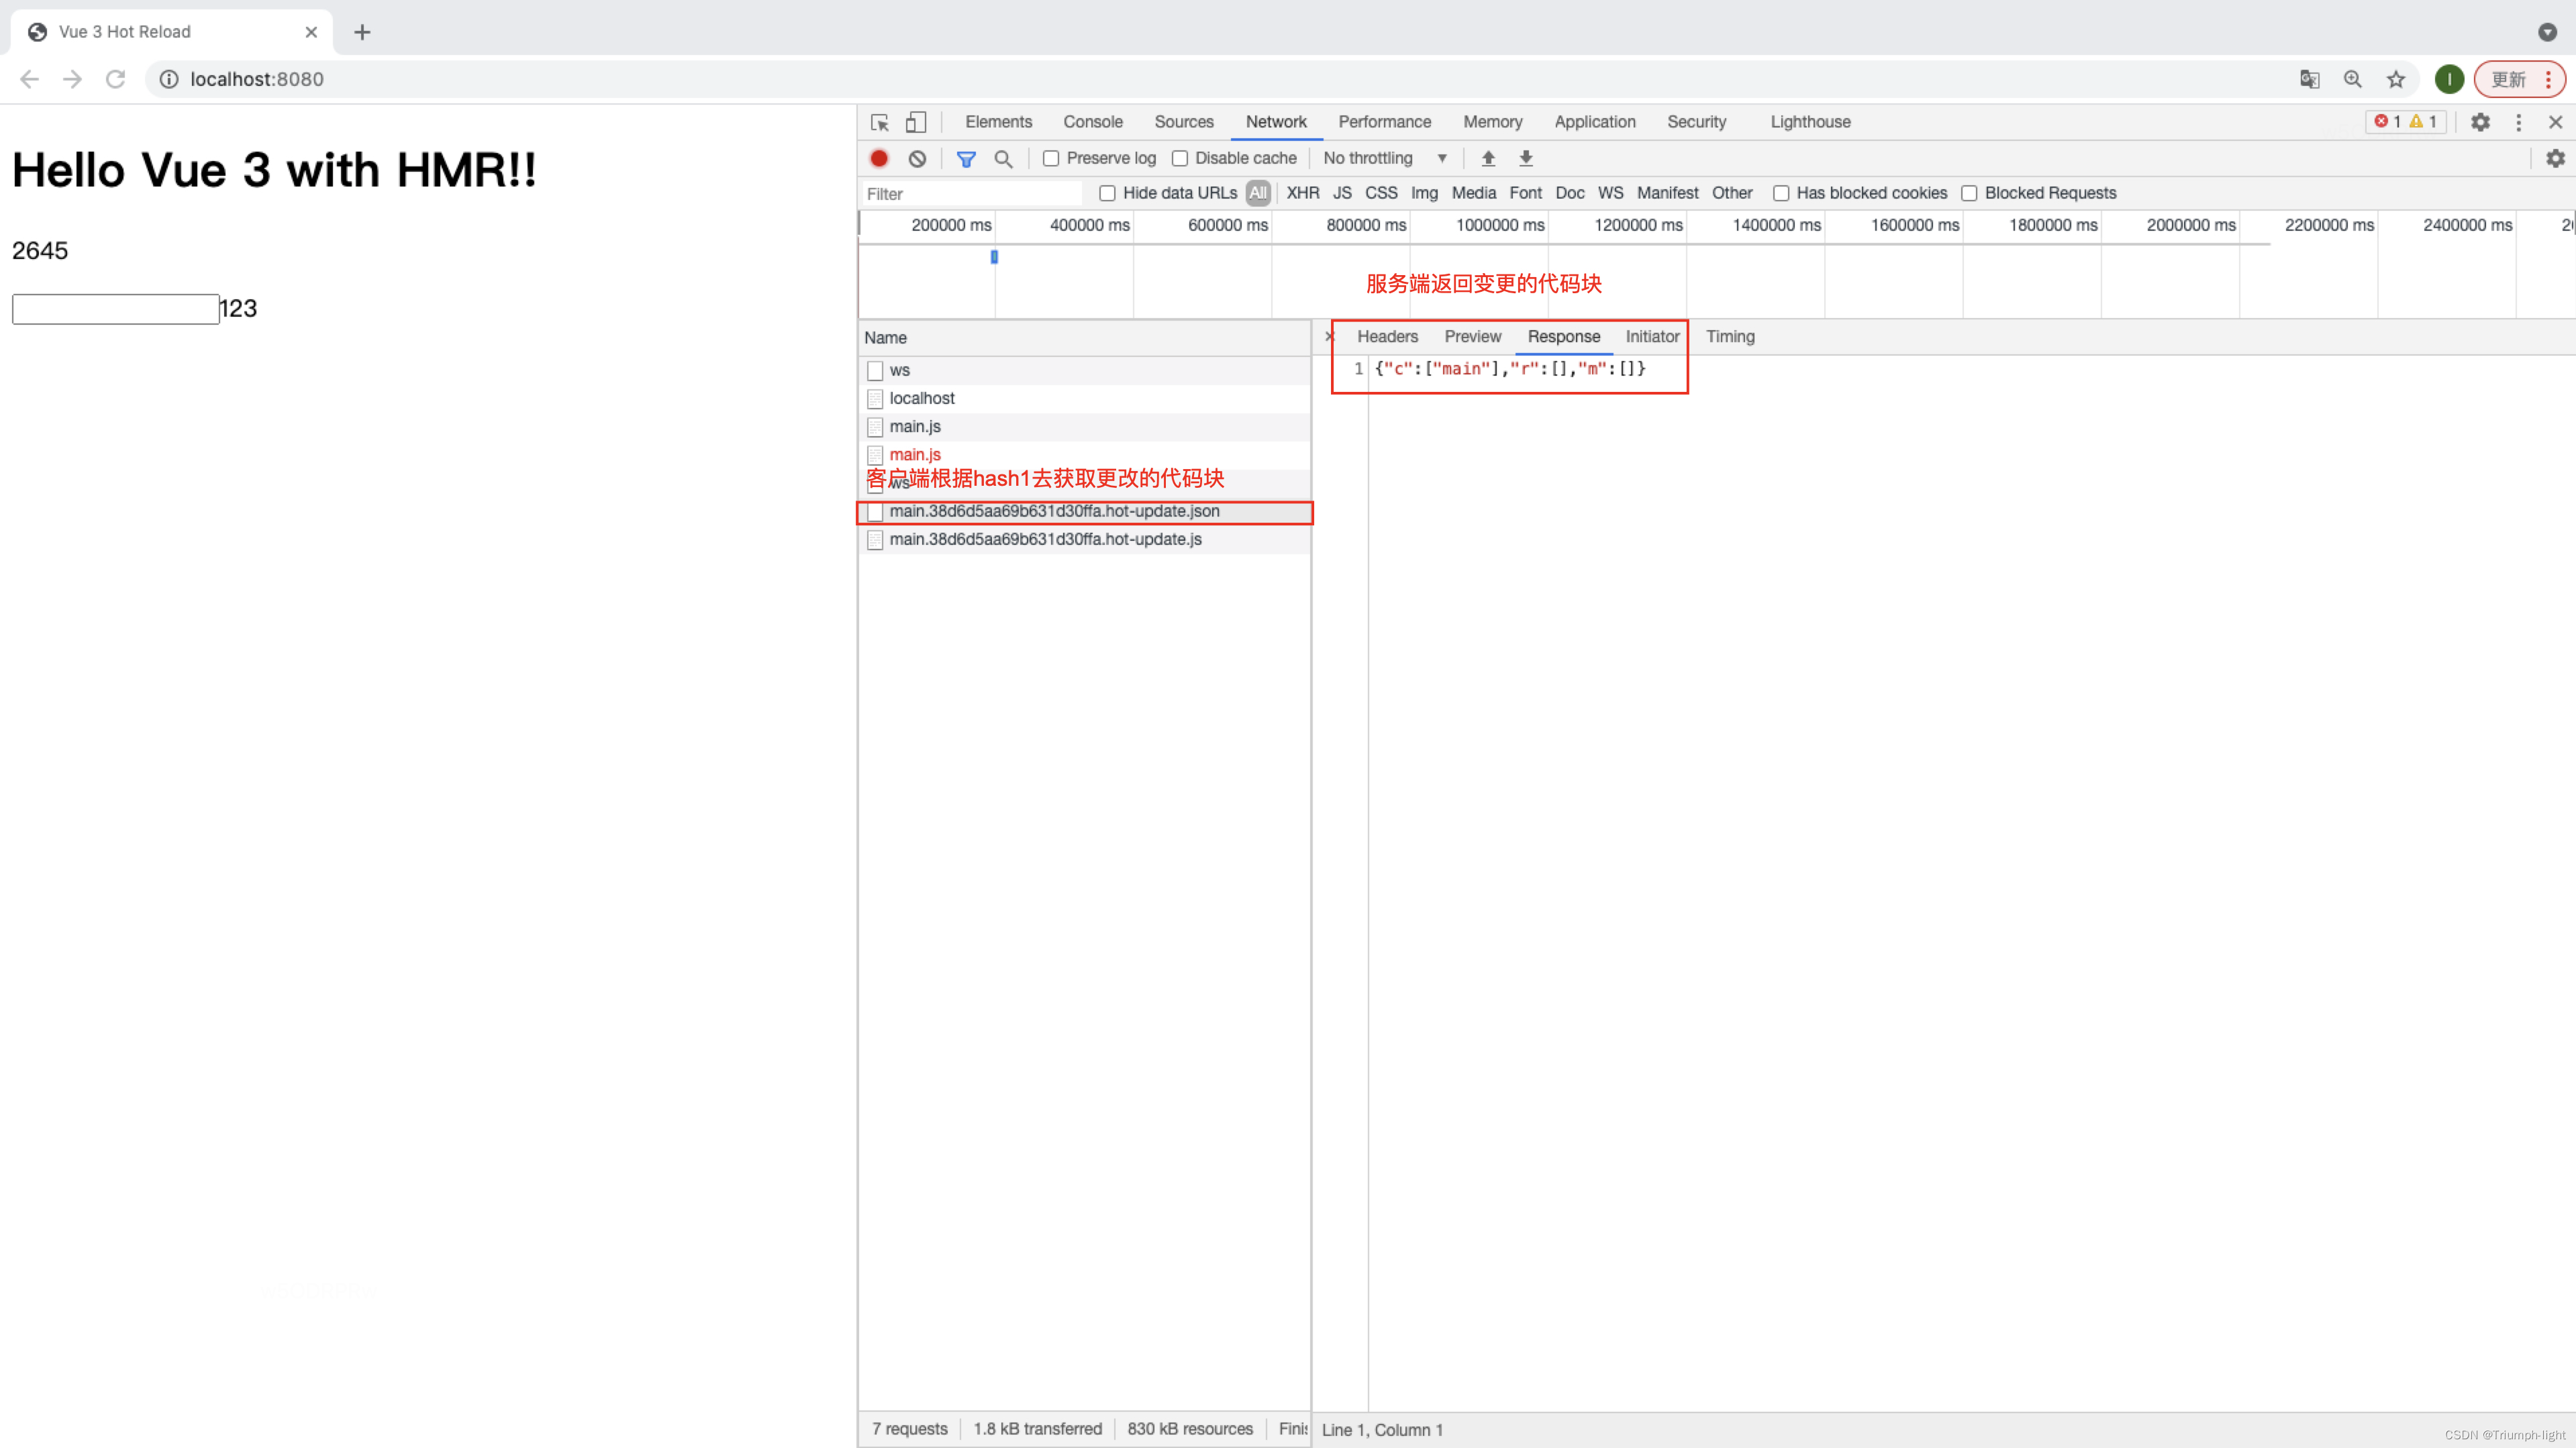2576x1448 pixels.
Task: Click the Chrome update button
Action: click(2519, 79)
